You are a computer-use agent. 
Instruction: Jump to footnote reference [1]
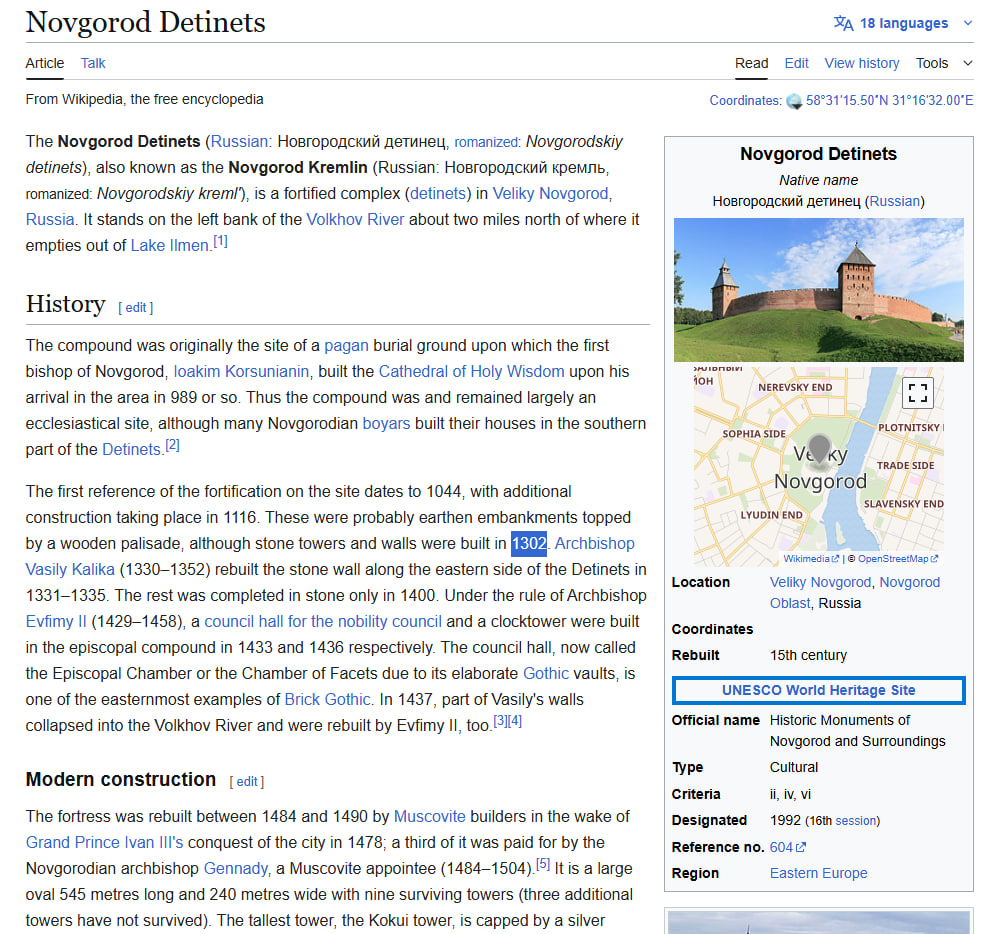pyautogui.click(x=220, y=242)
